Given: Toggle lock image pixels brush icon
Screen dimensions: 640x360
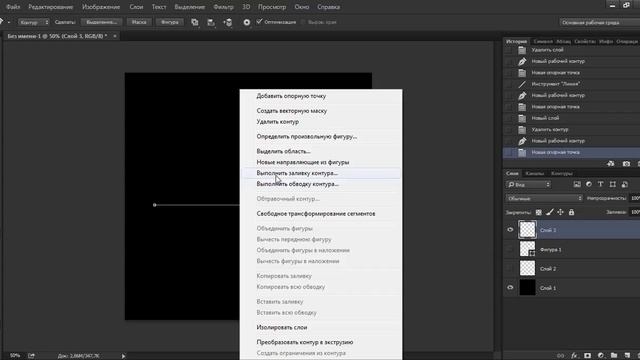Looking at the screenshot, I should [x=550, y=212].
